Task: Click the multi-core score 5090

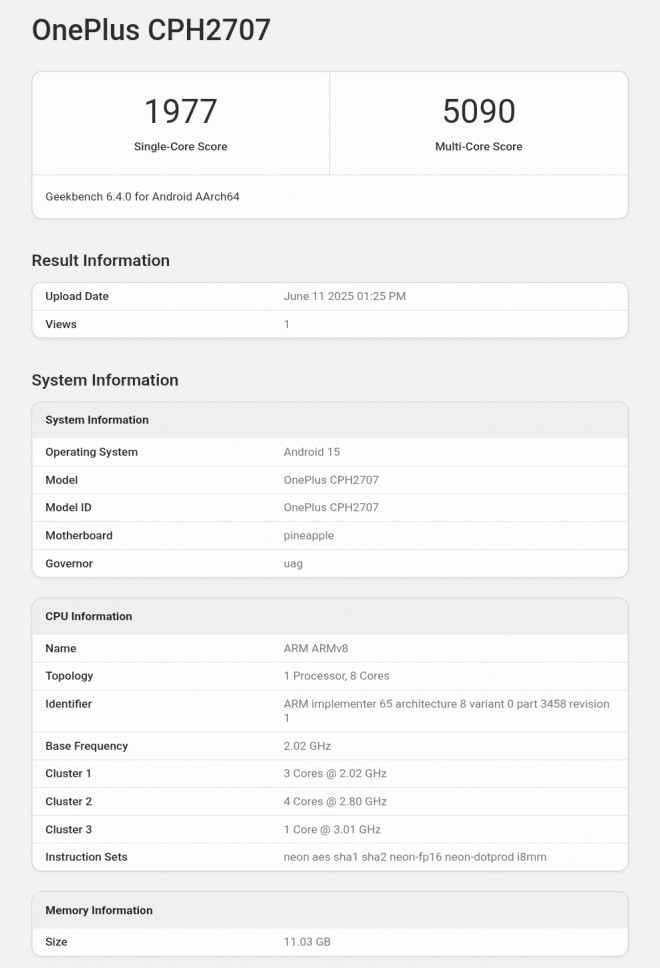Action: click(x=478, y=111)
